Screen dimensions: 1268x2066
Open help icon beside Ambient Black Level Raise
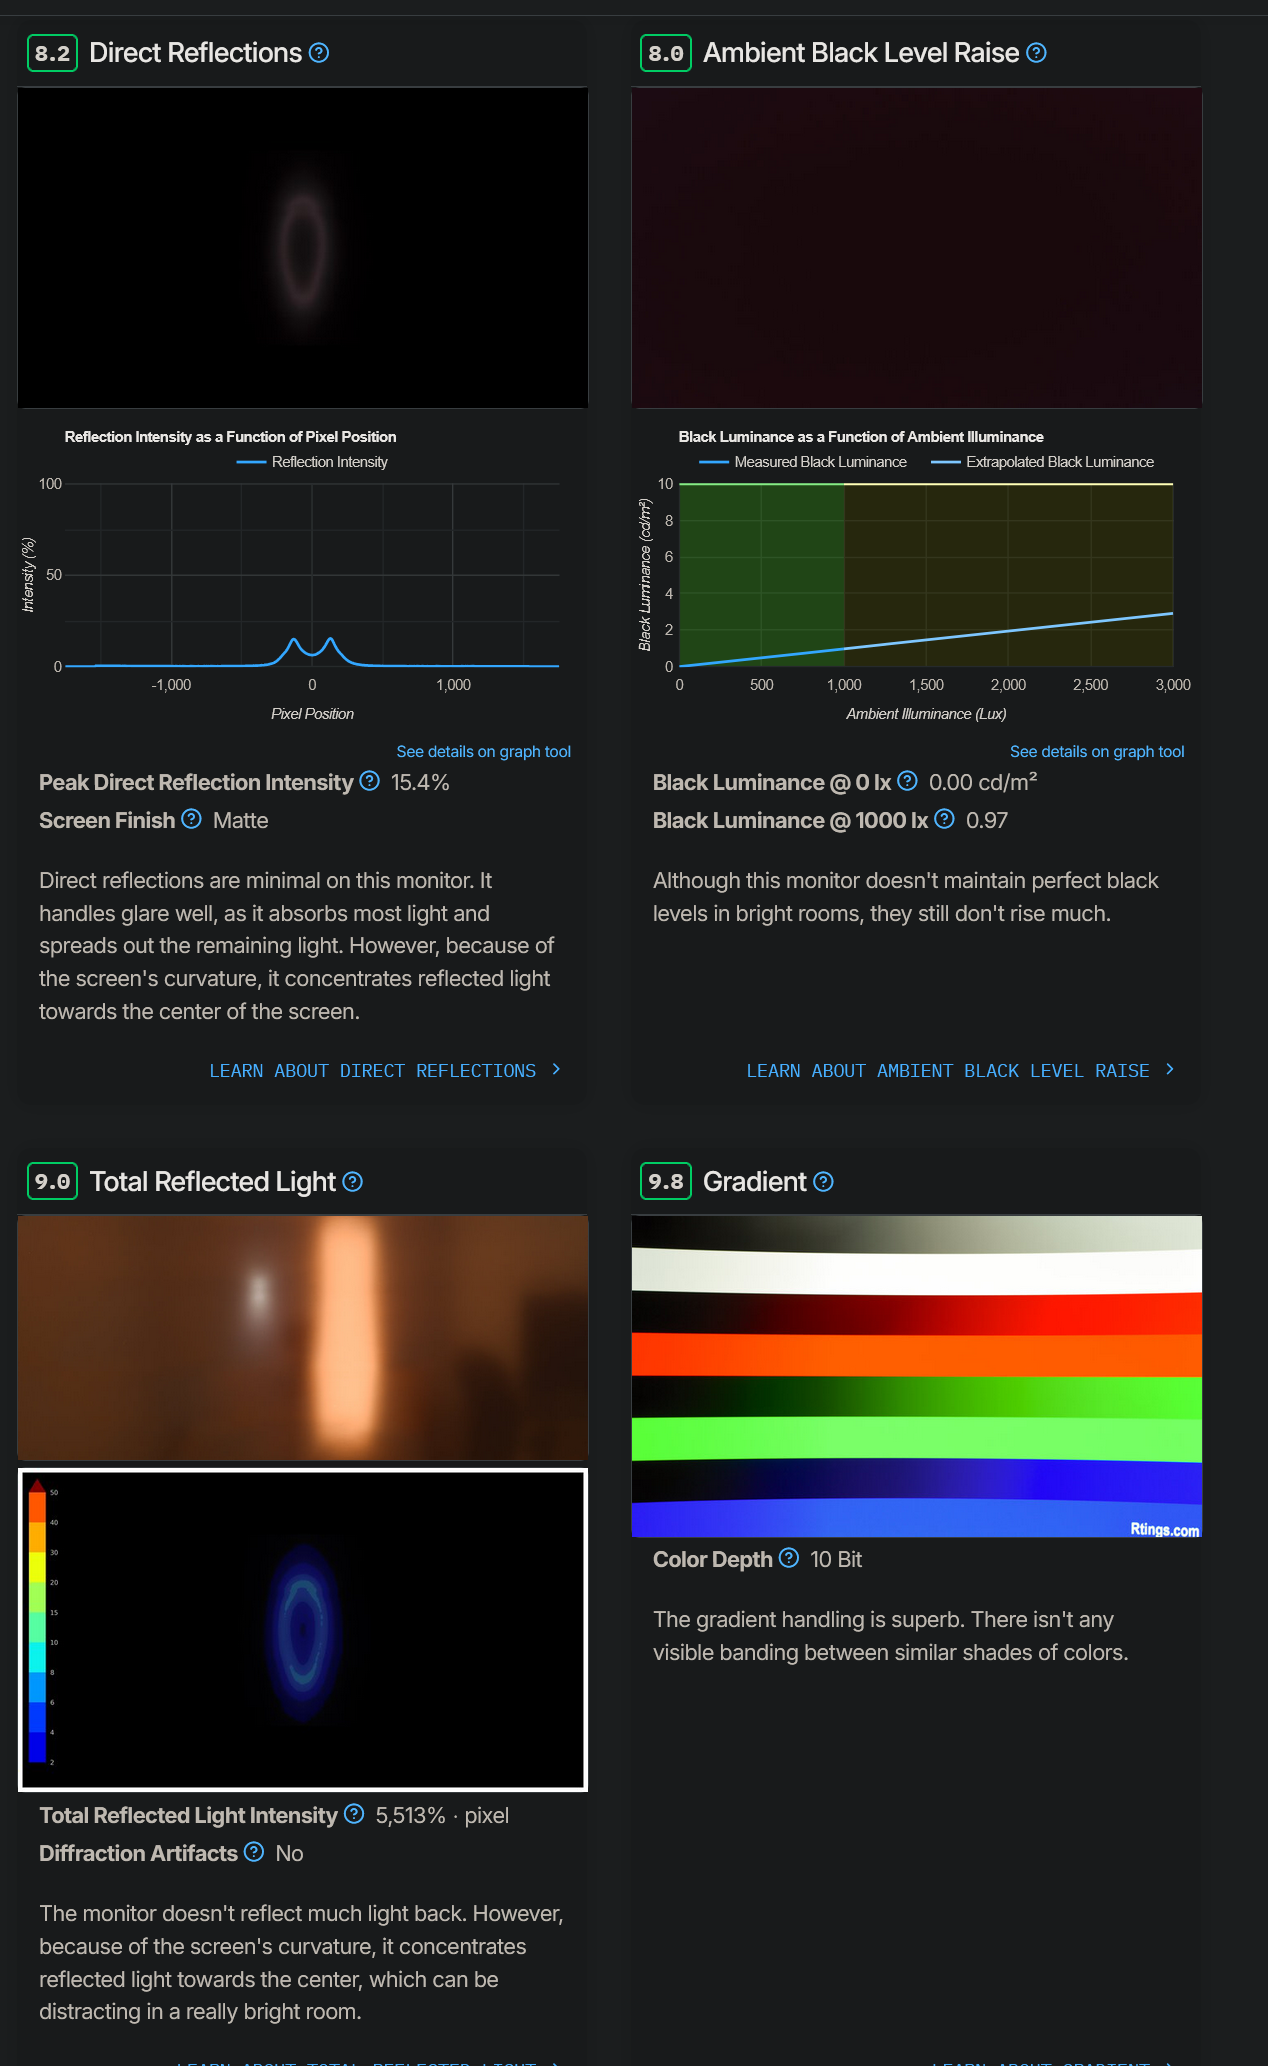[1037, 53]
